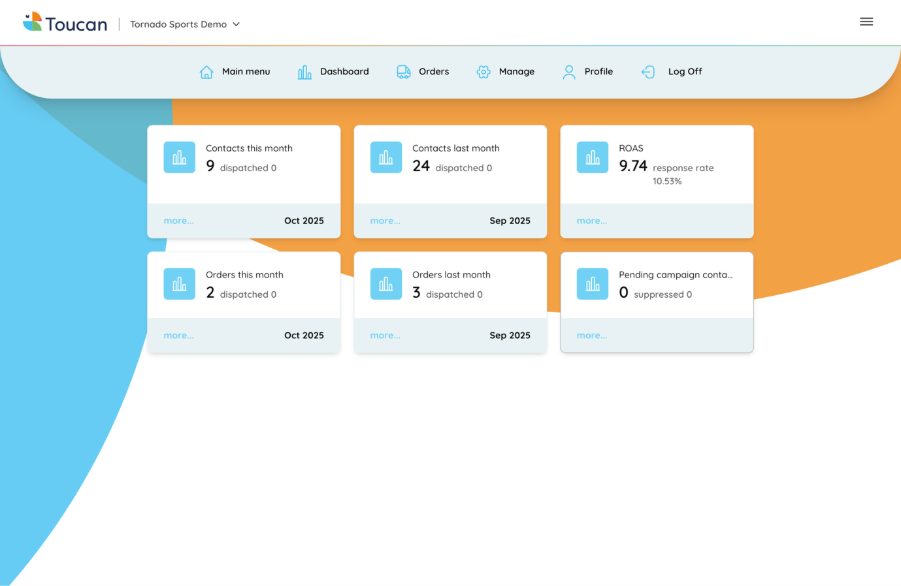
Task: Click the house icon for Main menu
Action: pyautogui.click(x=206, y=72)
